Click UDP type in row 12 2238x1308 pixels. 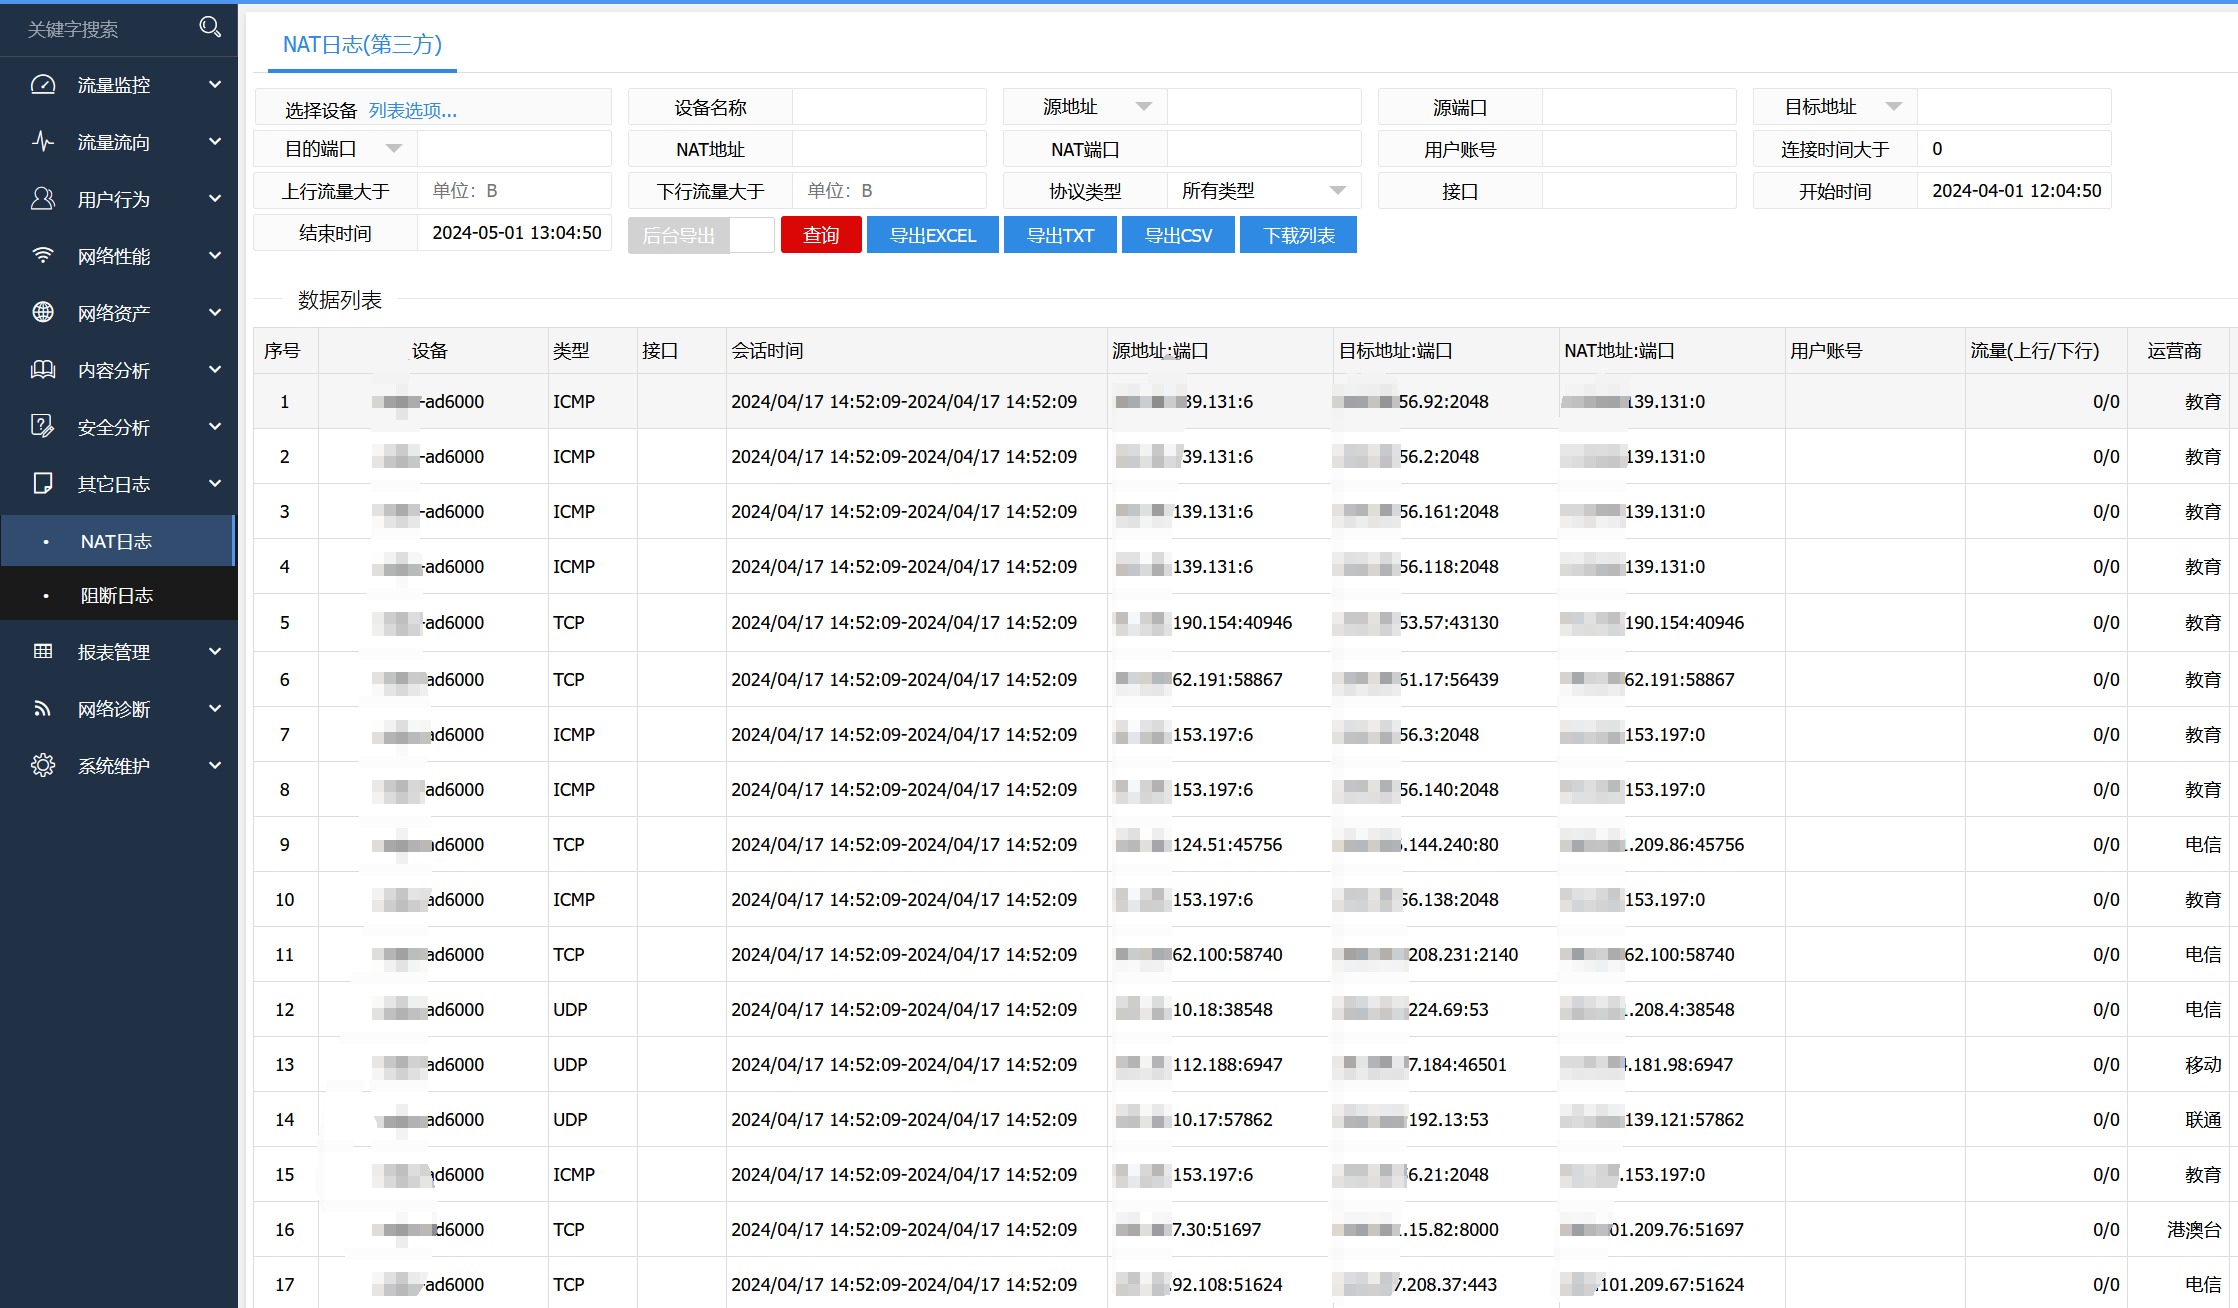pos(570,1010)
